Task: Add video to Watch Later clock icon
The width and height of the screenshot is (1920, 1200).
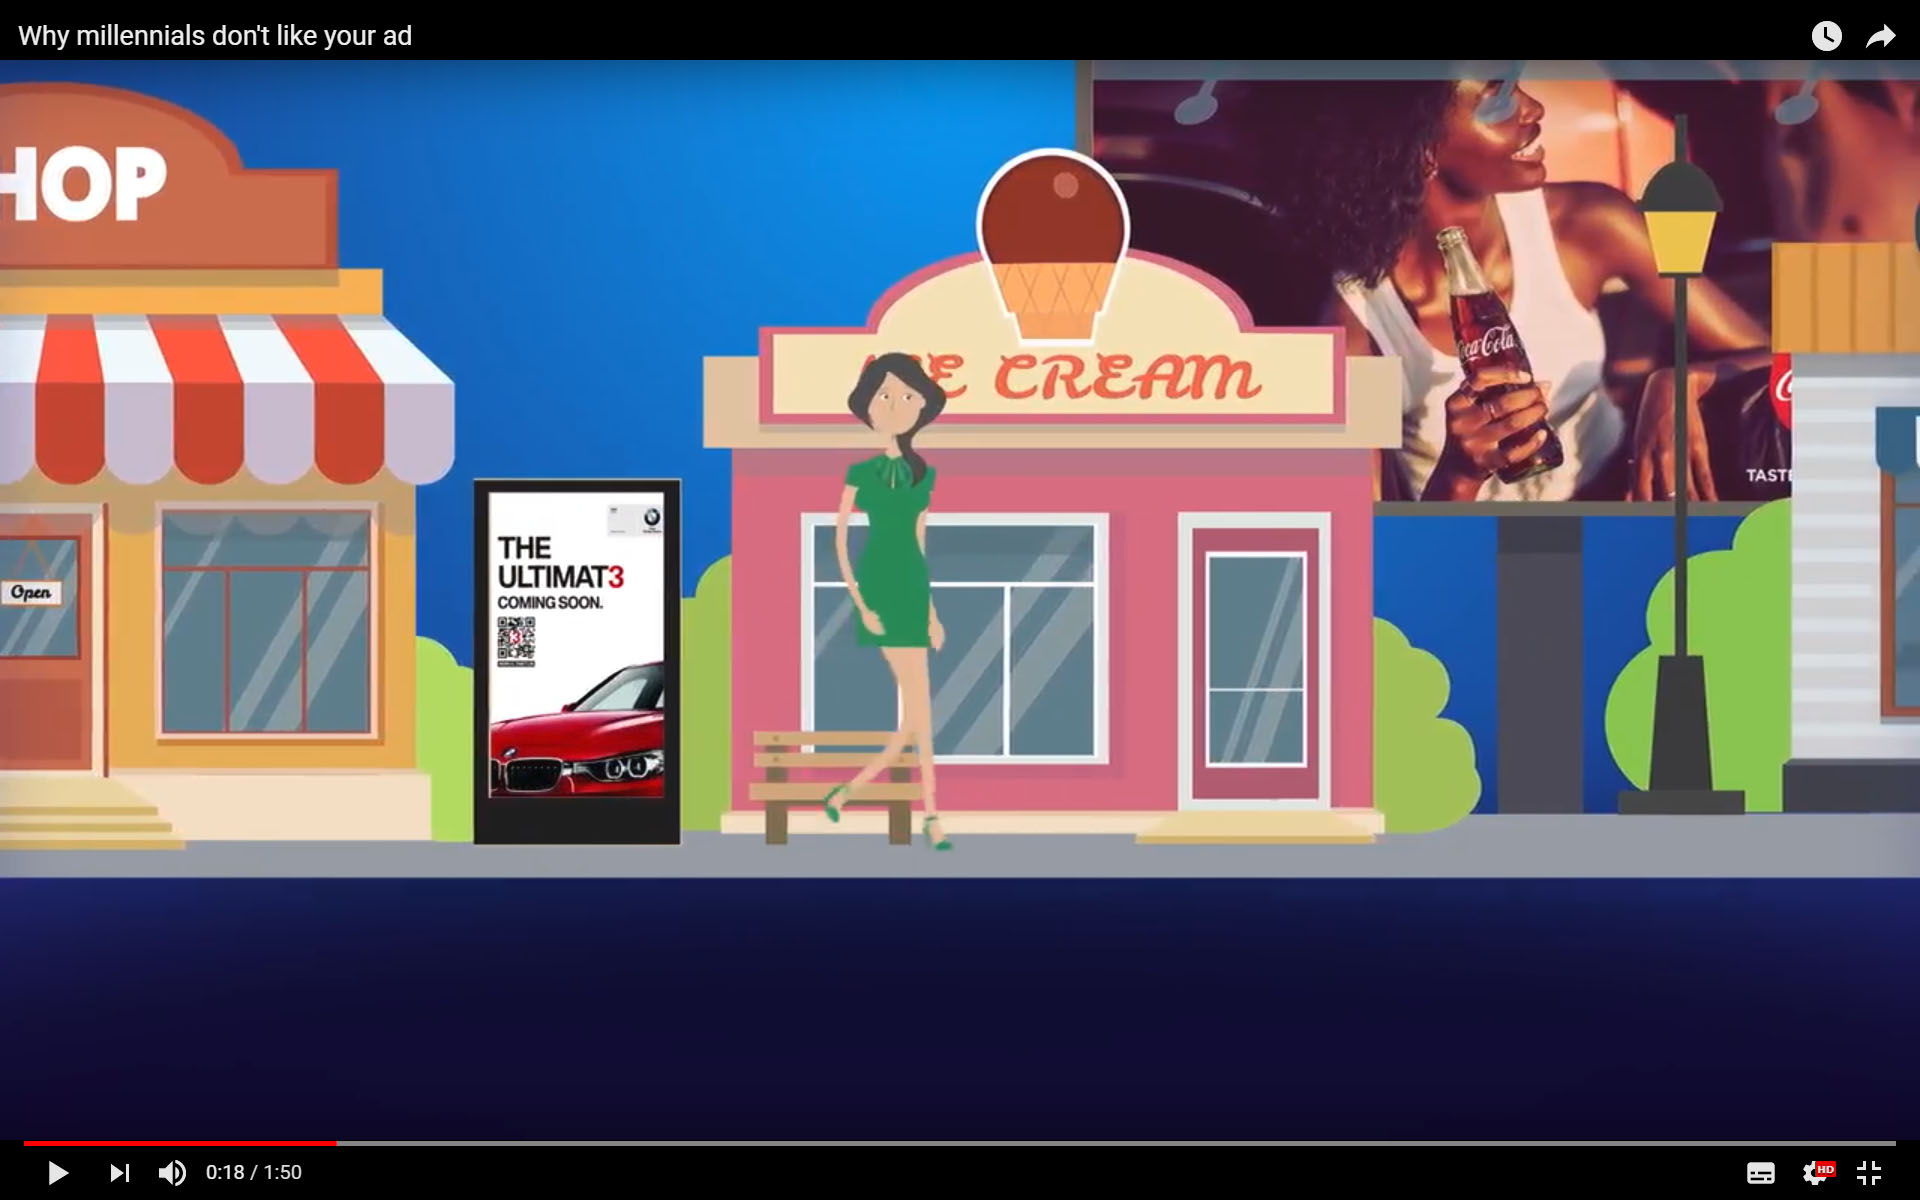Action: coord(1826,36)
